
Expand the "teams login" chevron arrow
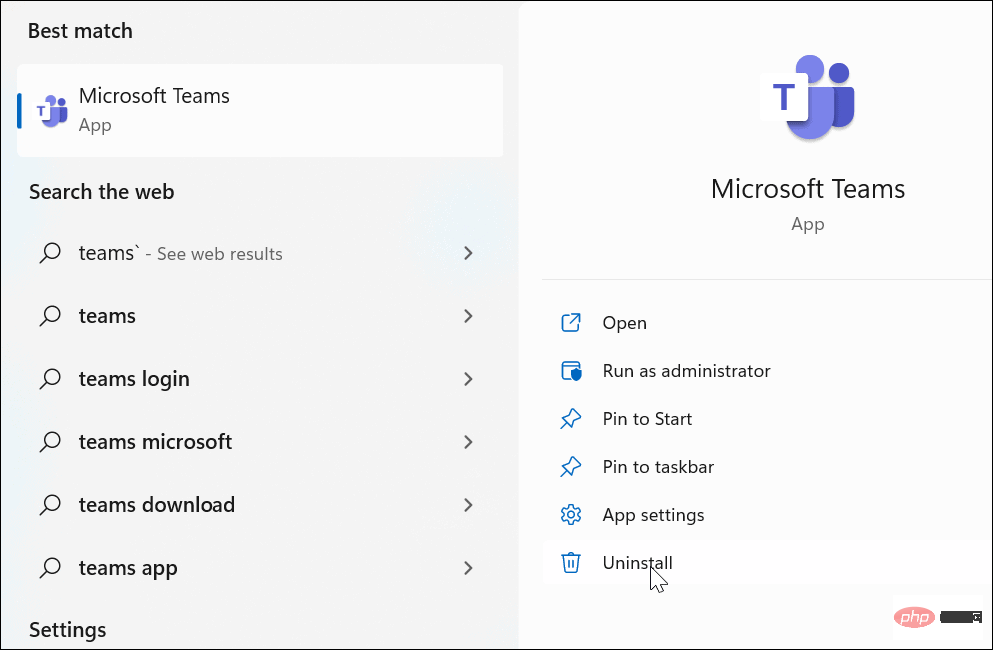468,379
